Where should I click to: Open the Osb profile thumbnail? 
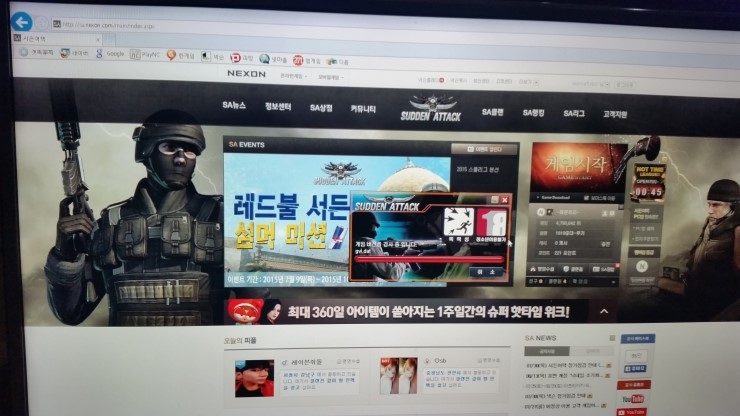[x=398, y=376]
